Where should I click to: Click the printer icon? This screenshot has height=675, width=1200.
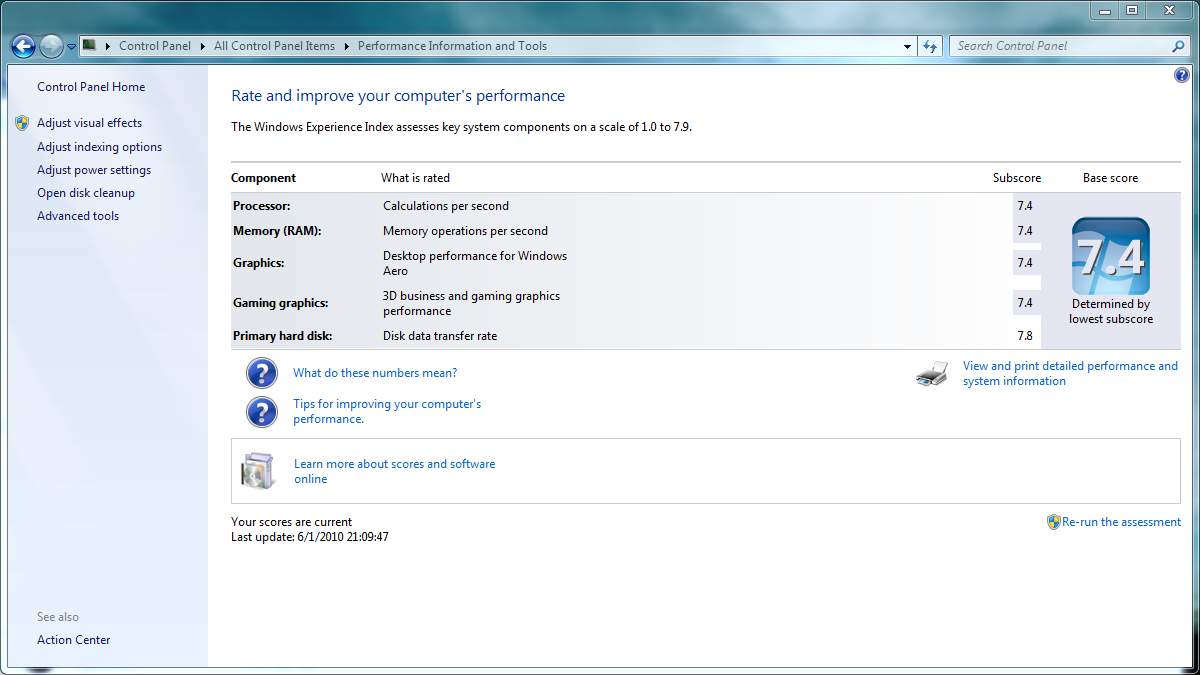[x=932, y=374]
